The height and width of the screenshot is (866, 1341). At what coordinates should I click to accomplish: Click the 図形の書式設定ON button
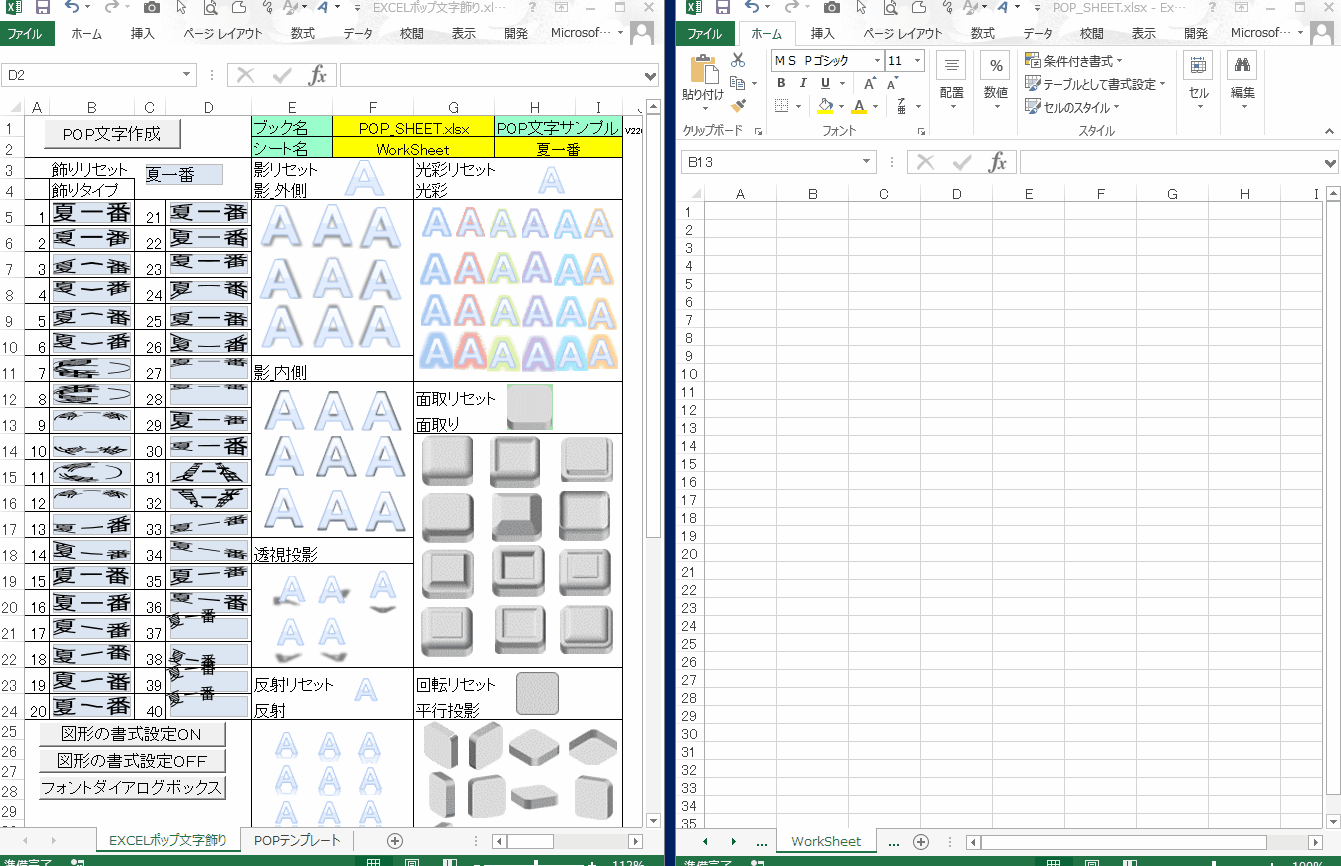[131, 734]
